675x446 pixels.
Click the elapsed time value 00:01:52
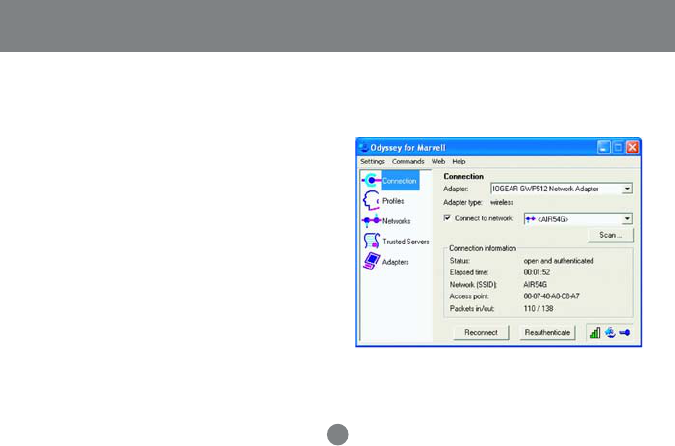[x=536, y=272]
